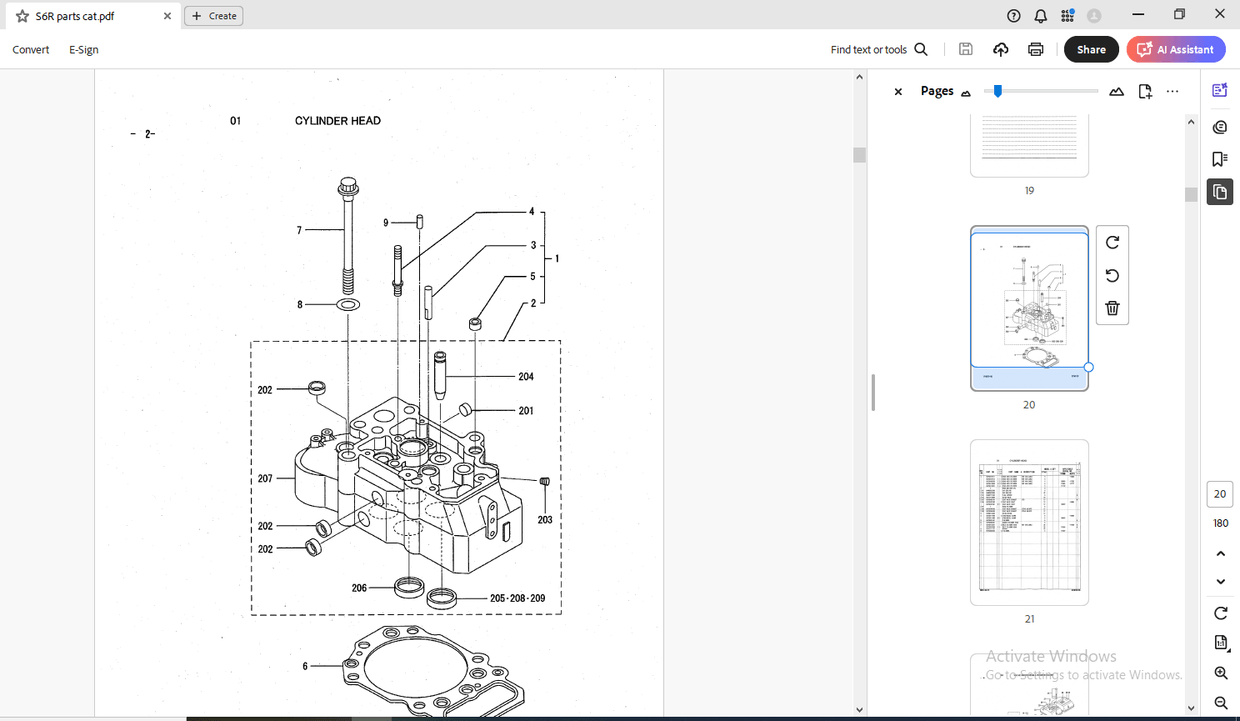
Task: Click the insert pages icon in Pages panel
Action: coord(1144,90)
